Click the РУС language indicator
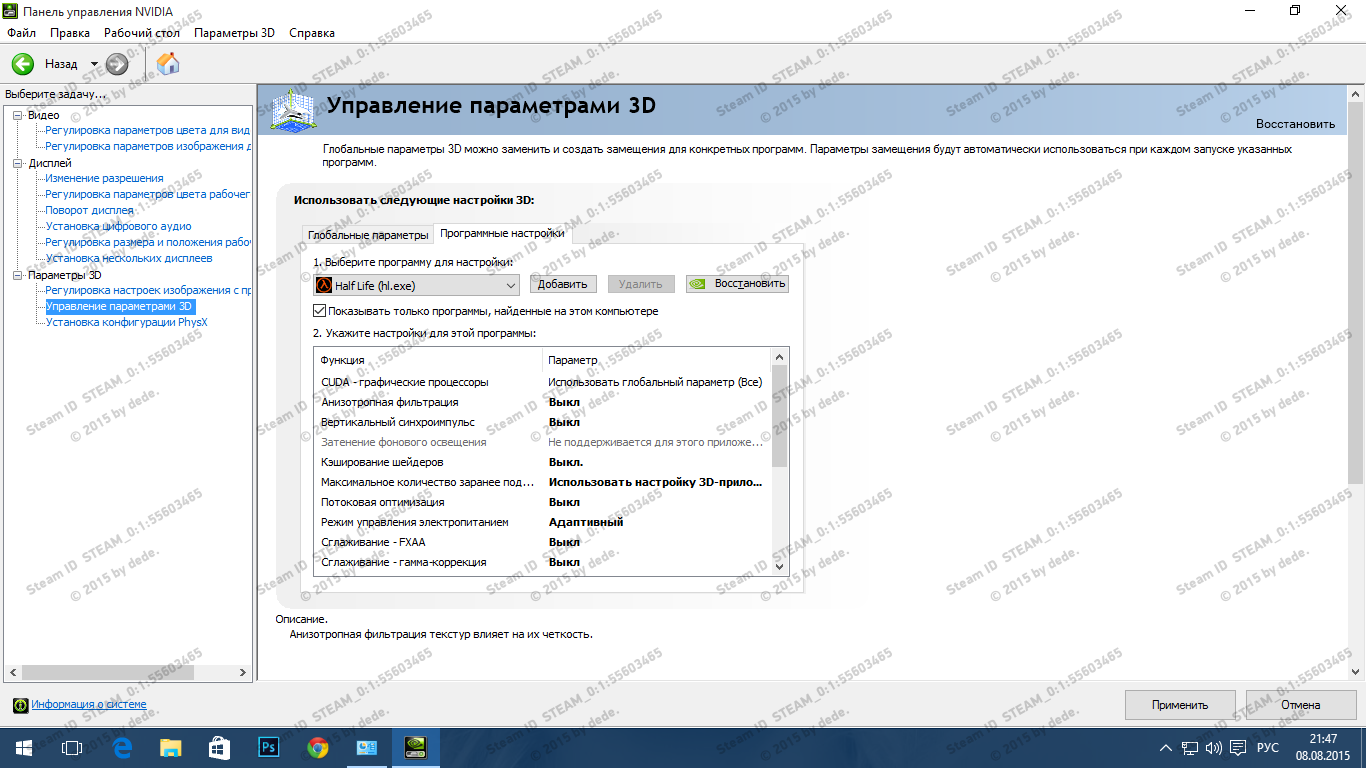1366x768 pixels. click(x=1268, y=748)
